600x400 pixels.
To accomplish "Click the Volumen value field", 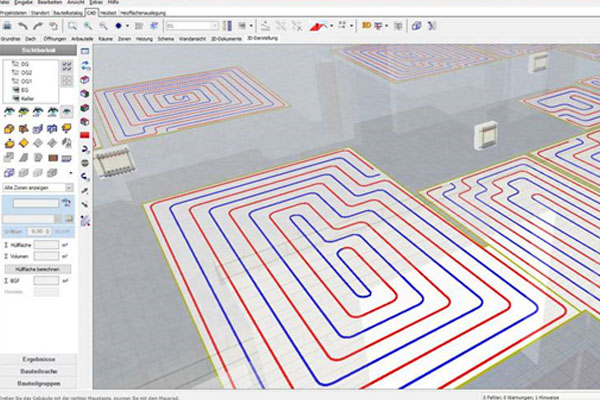I will click(x=46, y=256).
